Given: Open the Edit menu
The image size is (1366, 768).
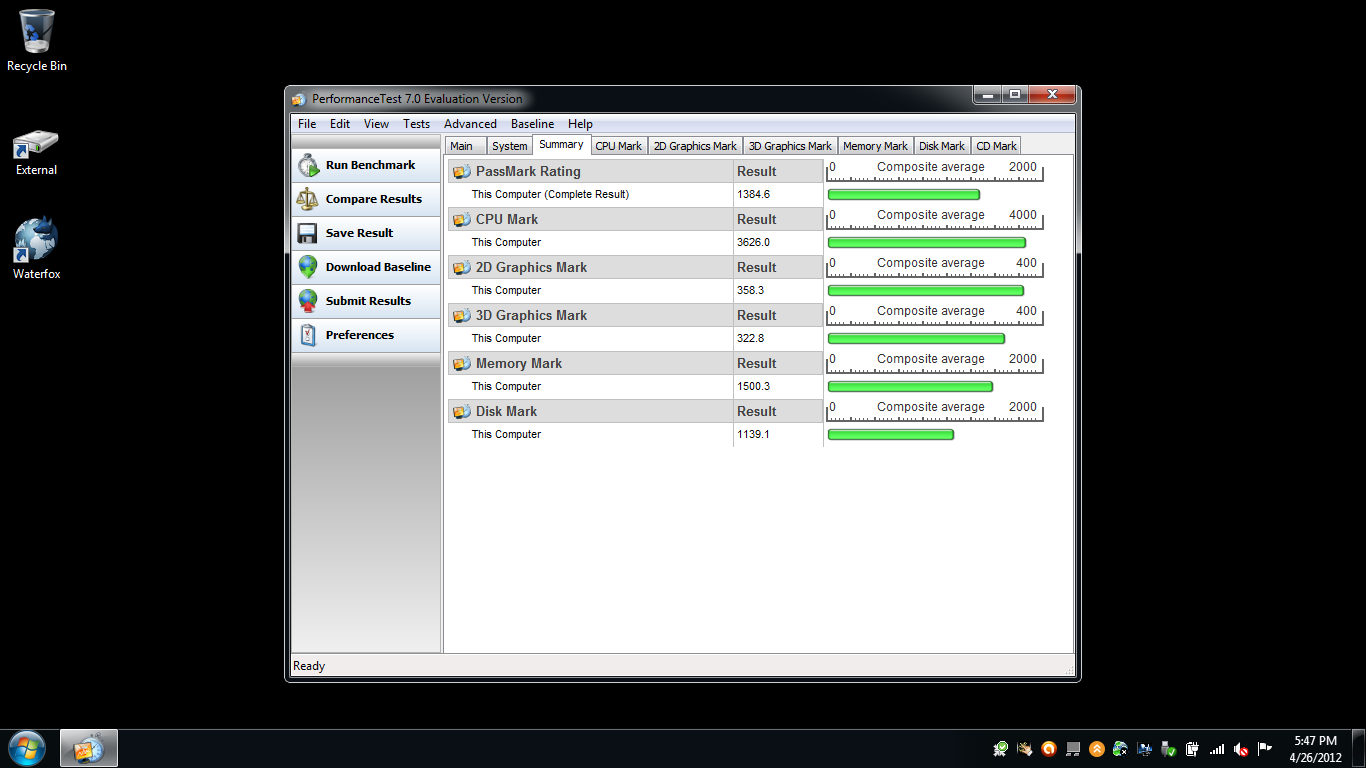Looking at the screenshot, I should pyautogui.click(x=340, y=124).
